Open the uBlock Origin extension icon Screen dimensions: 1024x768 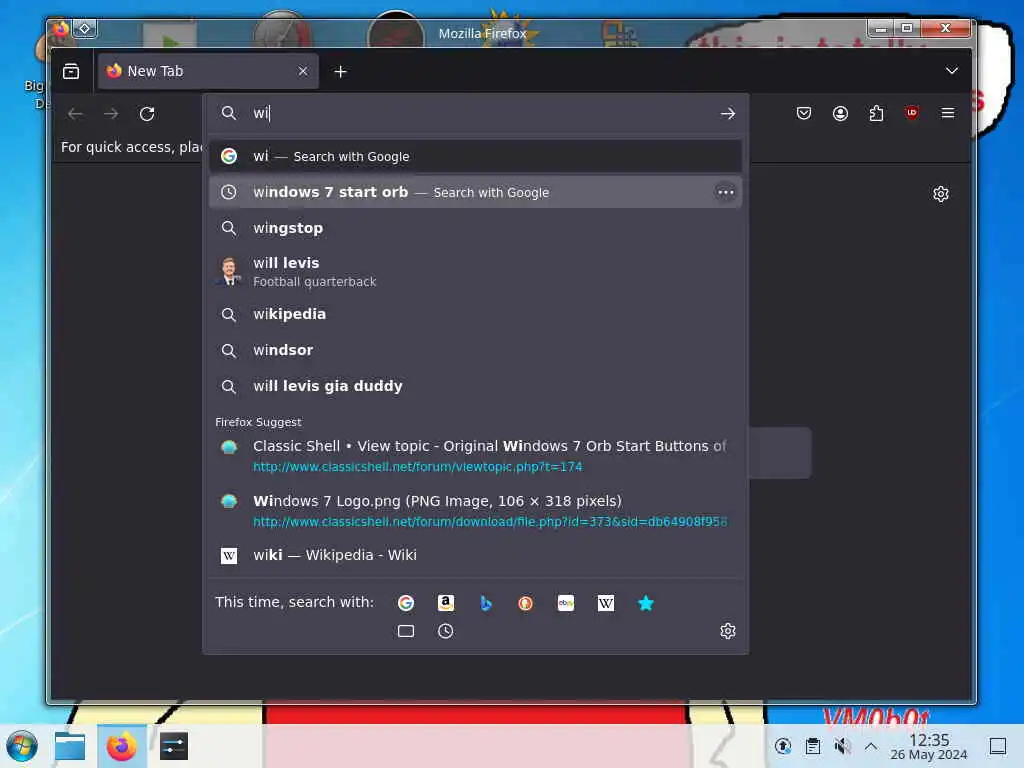click(912, 113)
